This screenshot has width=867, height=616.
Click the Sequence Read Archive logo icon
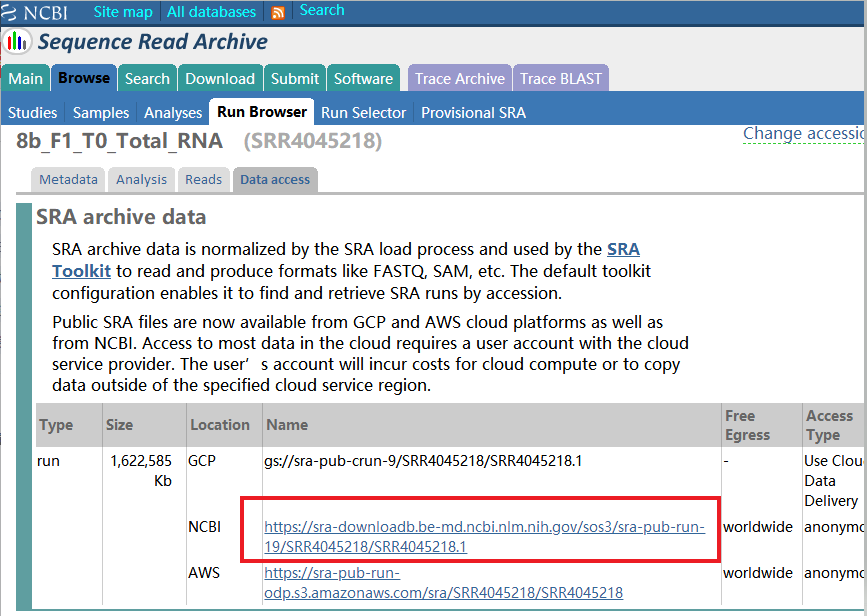click(x=17, y=42)
